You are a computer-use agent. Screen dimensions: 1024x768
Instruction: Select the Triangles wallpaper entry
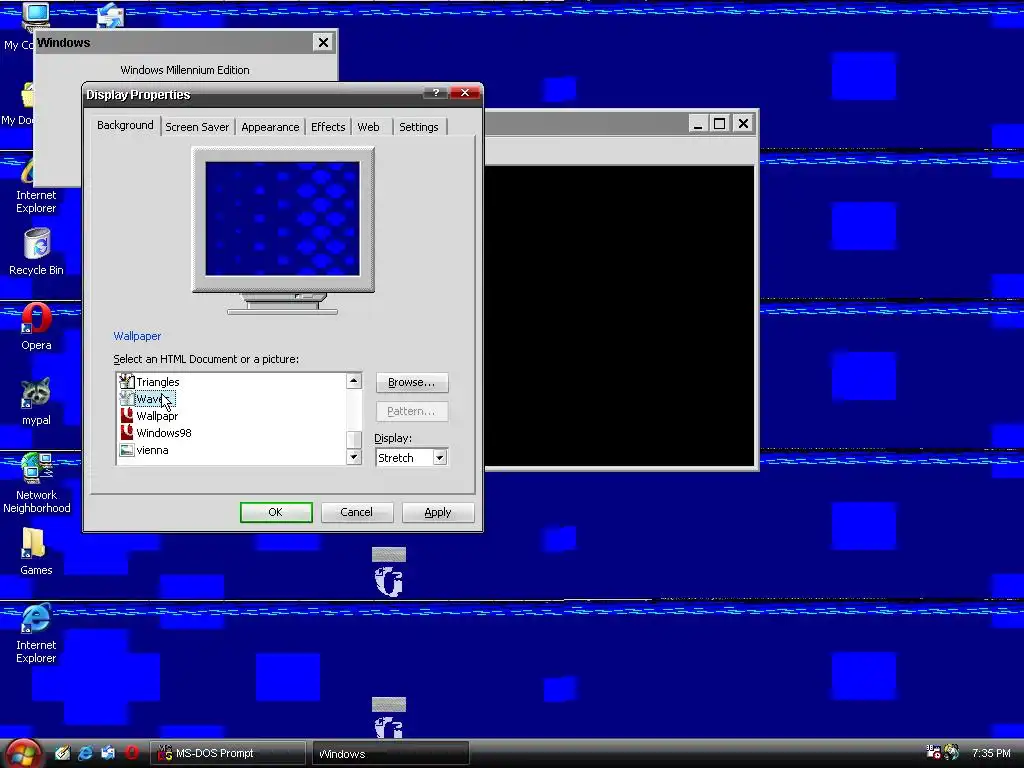pos(150,382)
